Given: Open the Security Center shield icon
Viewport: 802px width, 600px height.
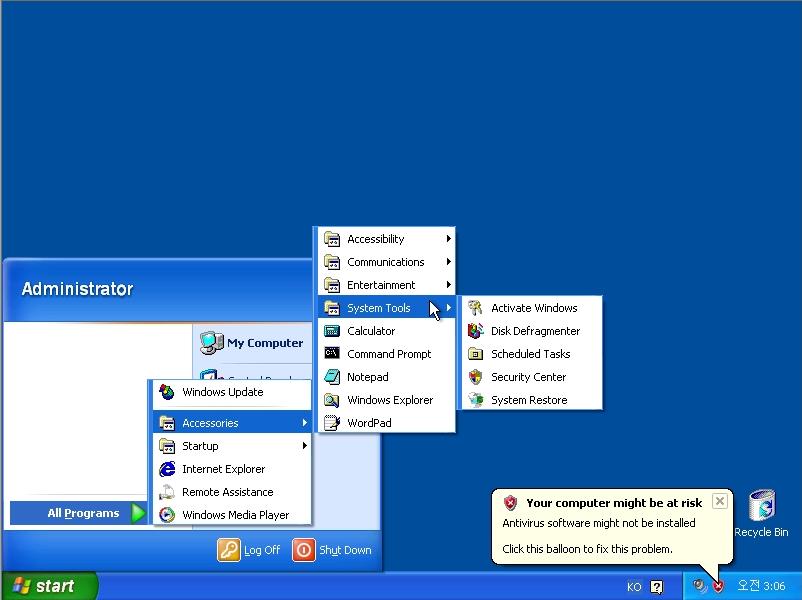Looking at the screenshot, I should 476,377.
